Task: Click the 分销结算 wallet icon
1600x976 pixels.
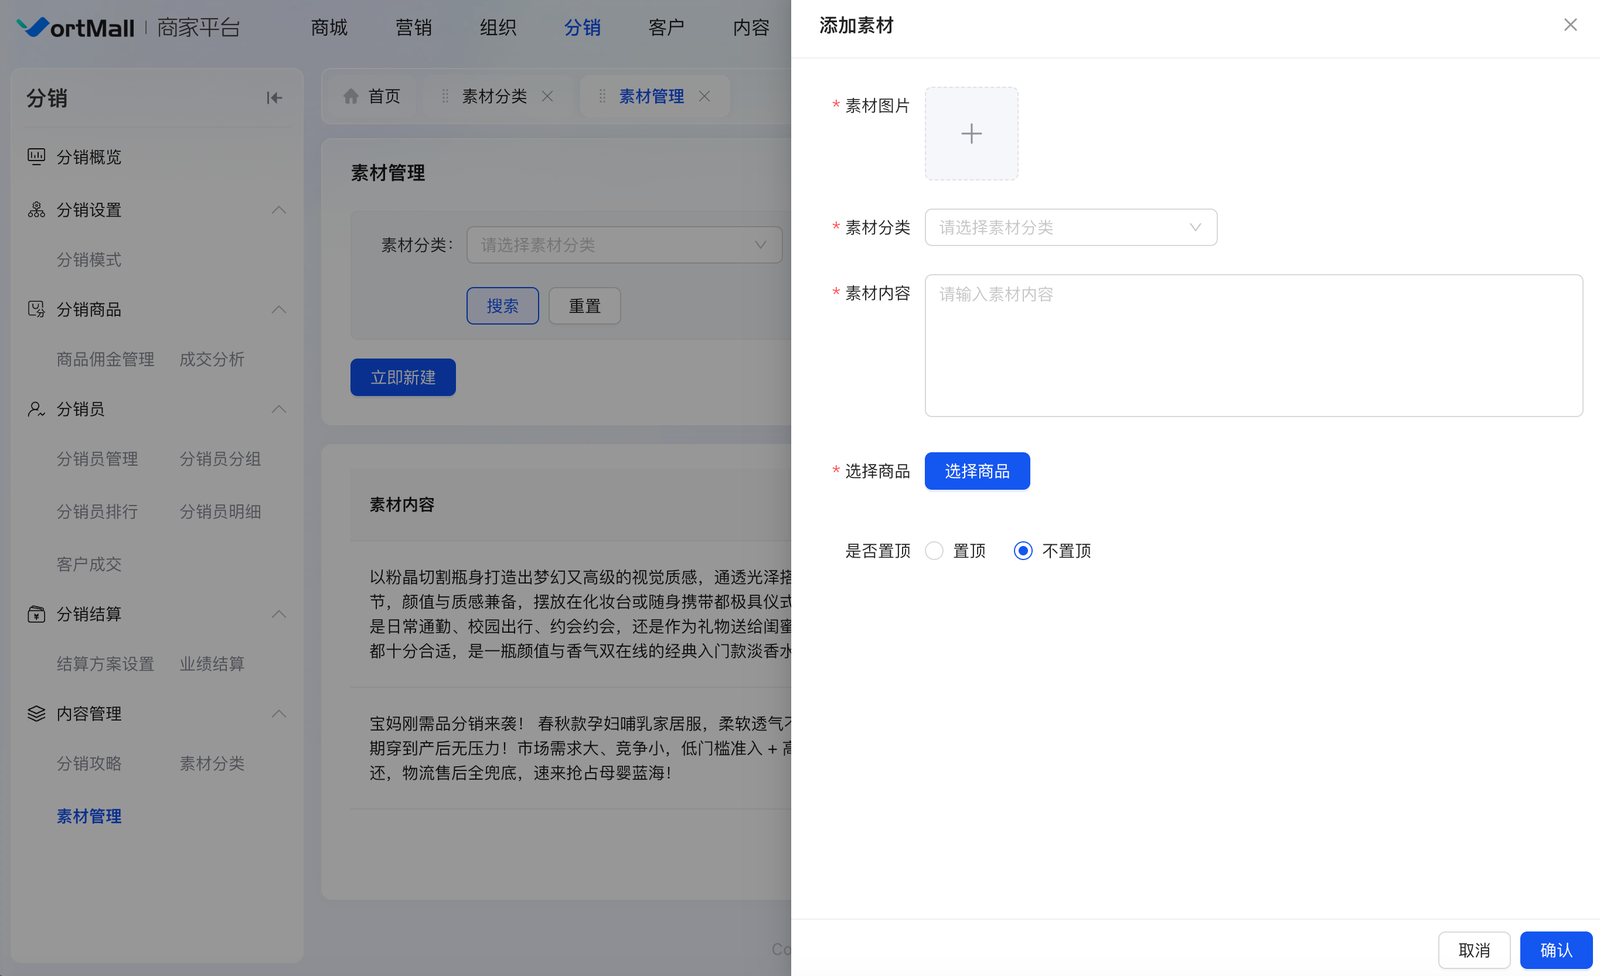Action: [36, 614]
